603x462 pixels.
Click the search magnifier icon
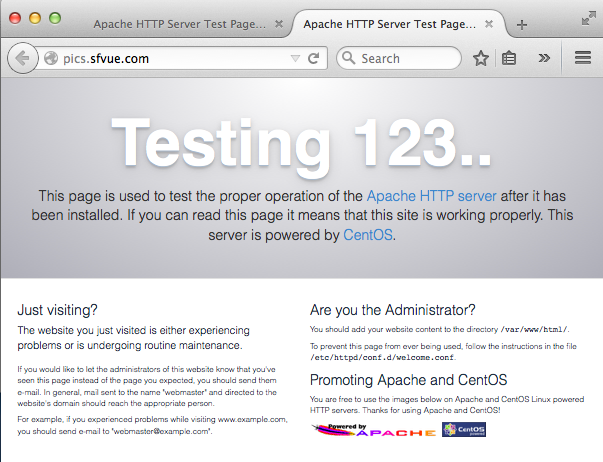(x=348, y=58)
